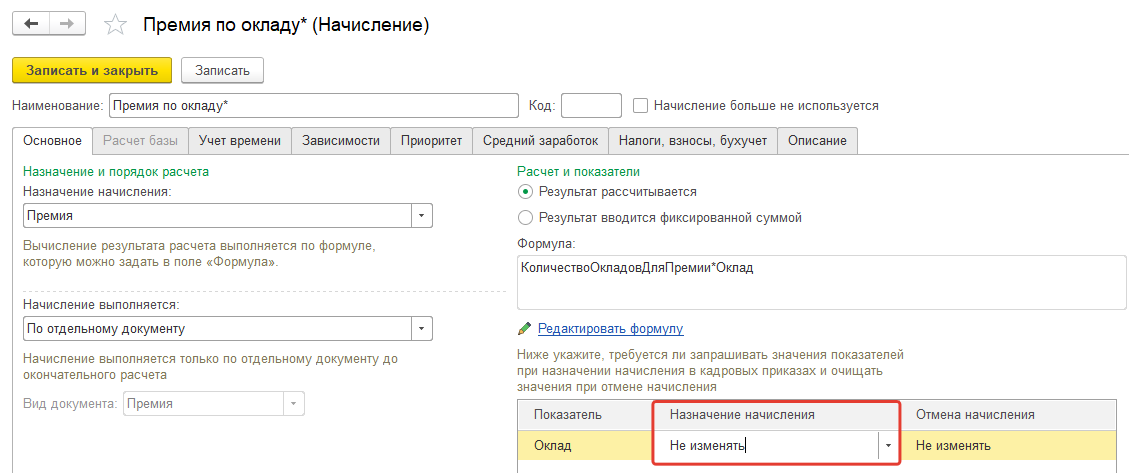This screenshot has height=473, width=1129.
Task: Click the forward navigation arrow
Action: coord(66,24)
